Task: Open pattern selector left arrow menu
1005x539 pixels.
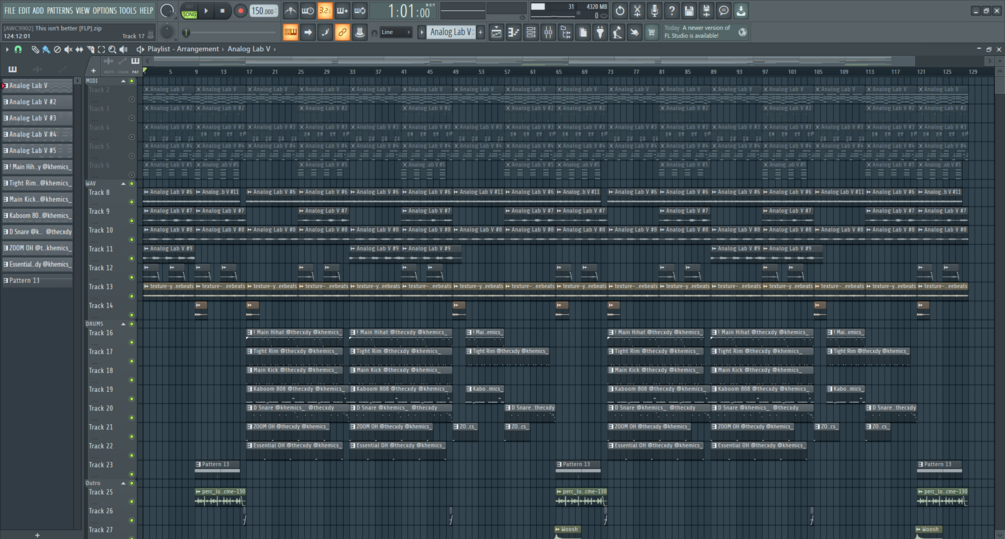Action: (x=422, y=32)
